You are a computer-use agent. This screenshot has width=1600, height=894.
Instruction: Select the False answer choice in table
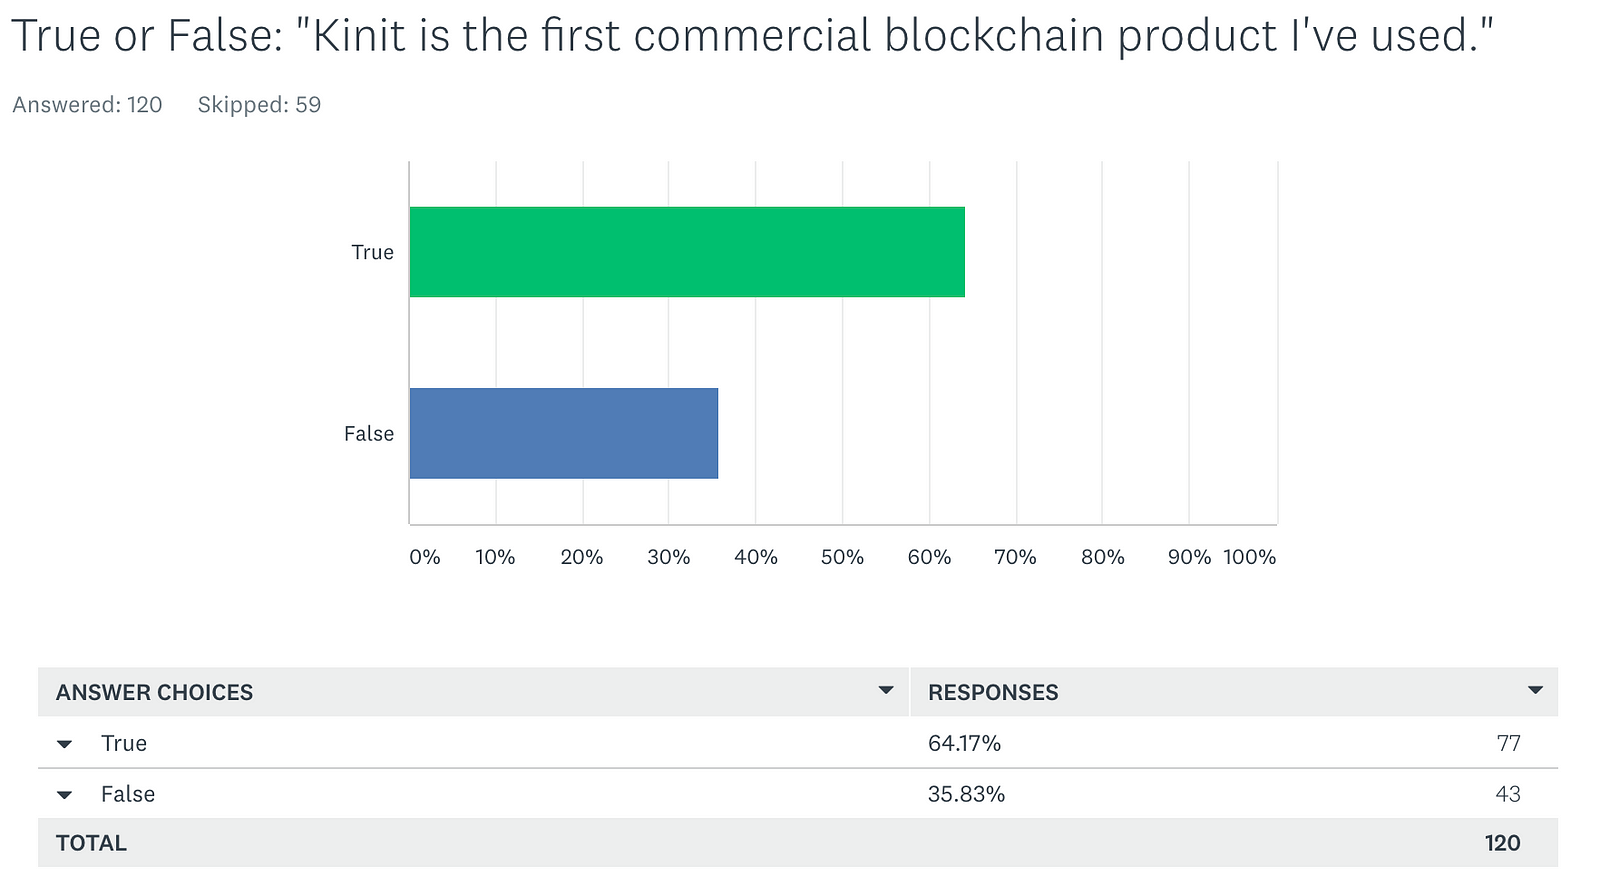coord(128,794)
